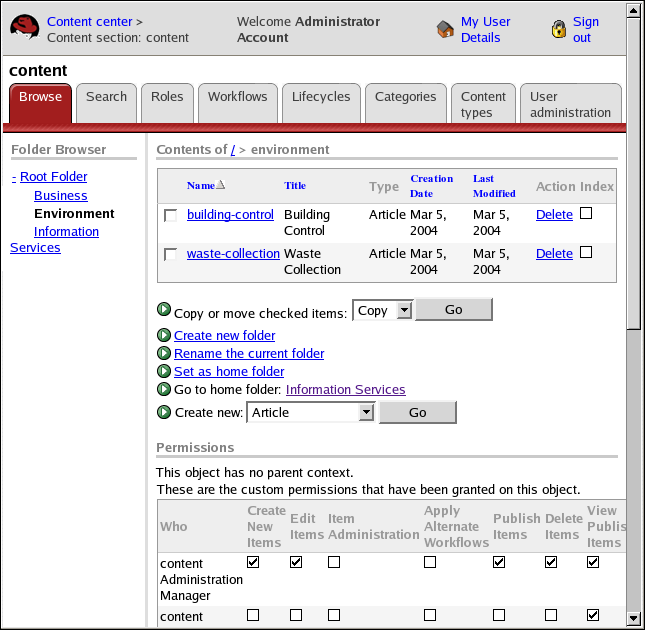This screenshot has width=645, height=630.
Task: Click Go button next to Copy dropdown
Action: pyautogui.click(x=454, y=309)
